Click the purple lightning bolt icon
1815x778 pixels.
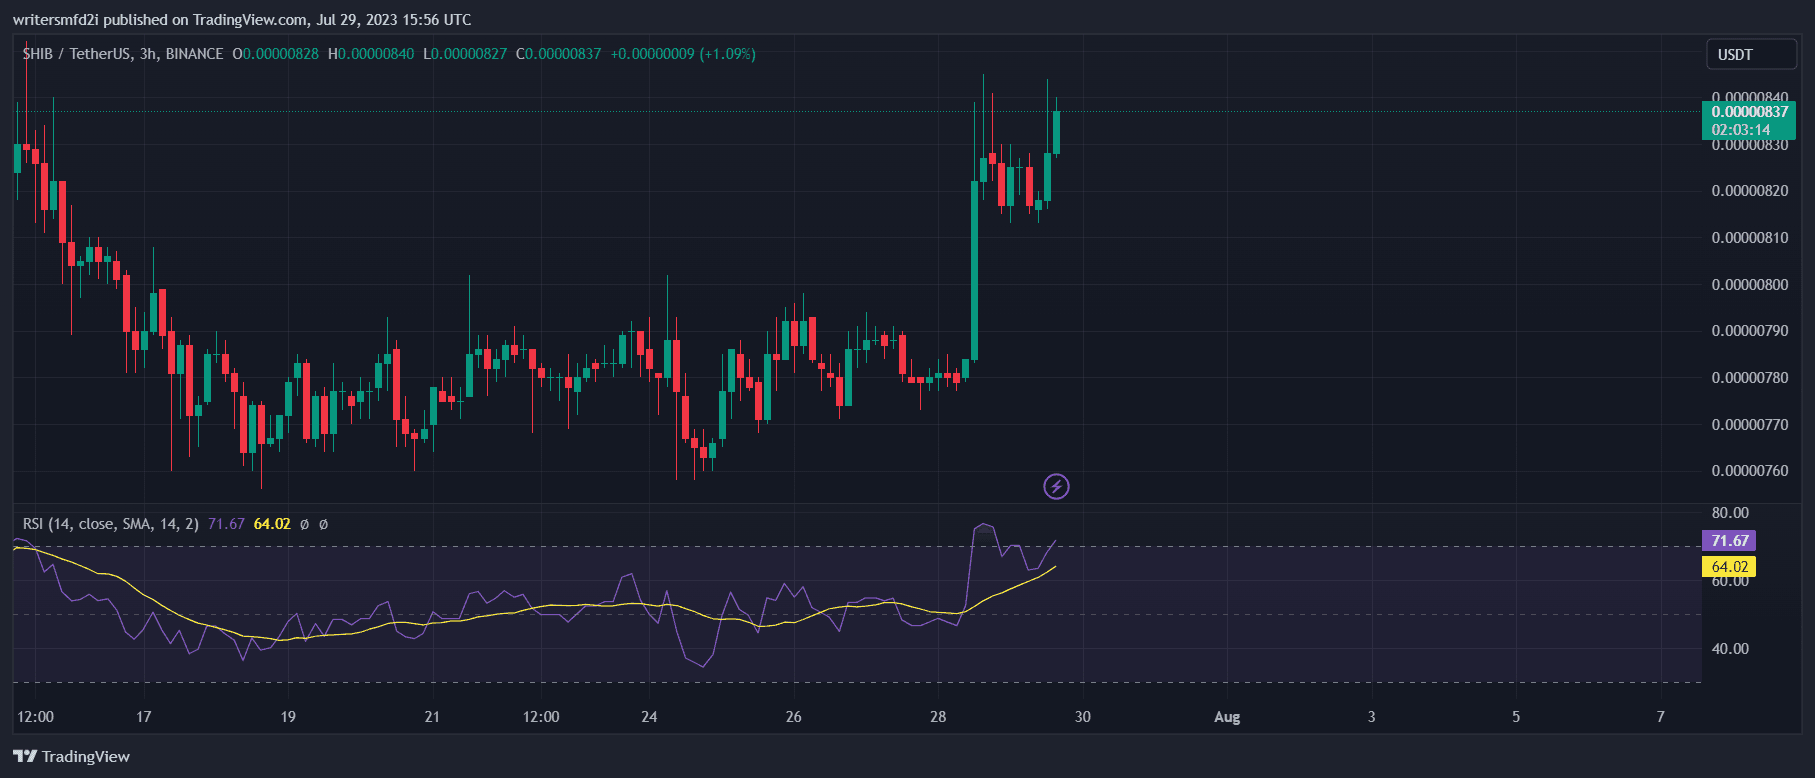click(x=1056, y=487)
